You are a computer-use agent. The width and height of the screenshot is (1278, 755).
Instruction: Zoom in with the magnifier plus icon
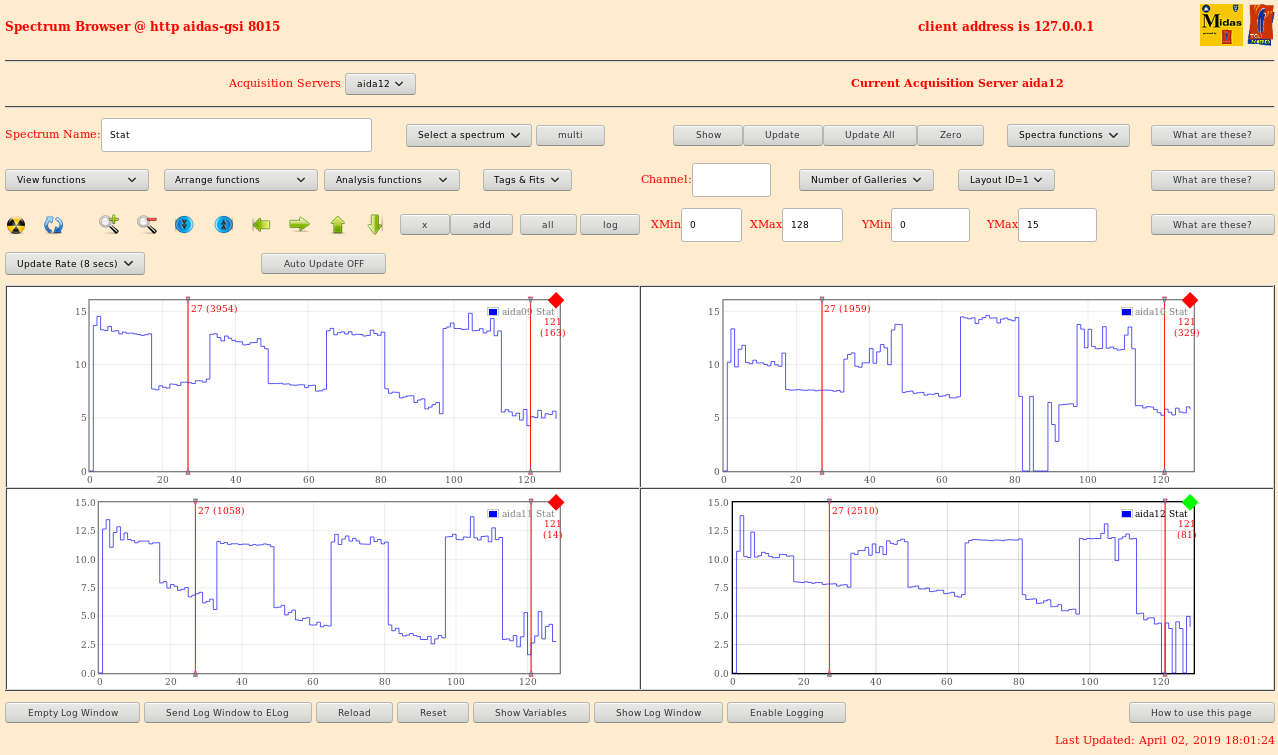[109, 225]
